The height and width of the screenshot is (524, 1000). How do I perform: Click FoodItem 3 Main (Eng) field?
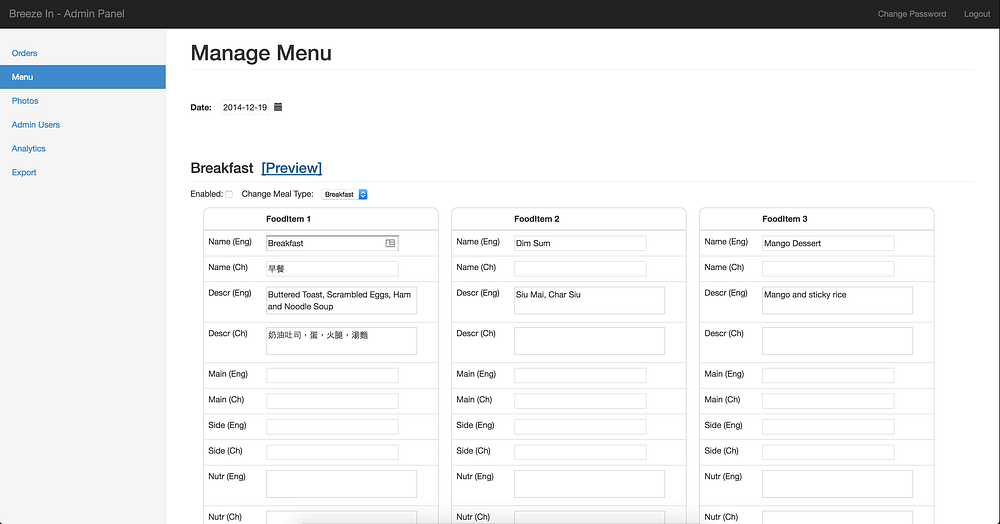(828, 375)
